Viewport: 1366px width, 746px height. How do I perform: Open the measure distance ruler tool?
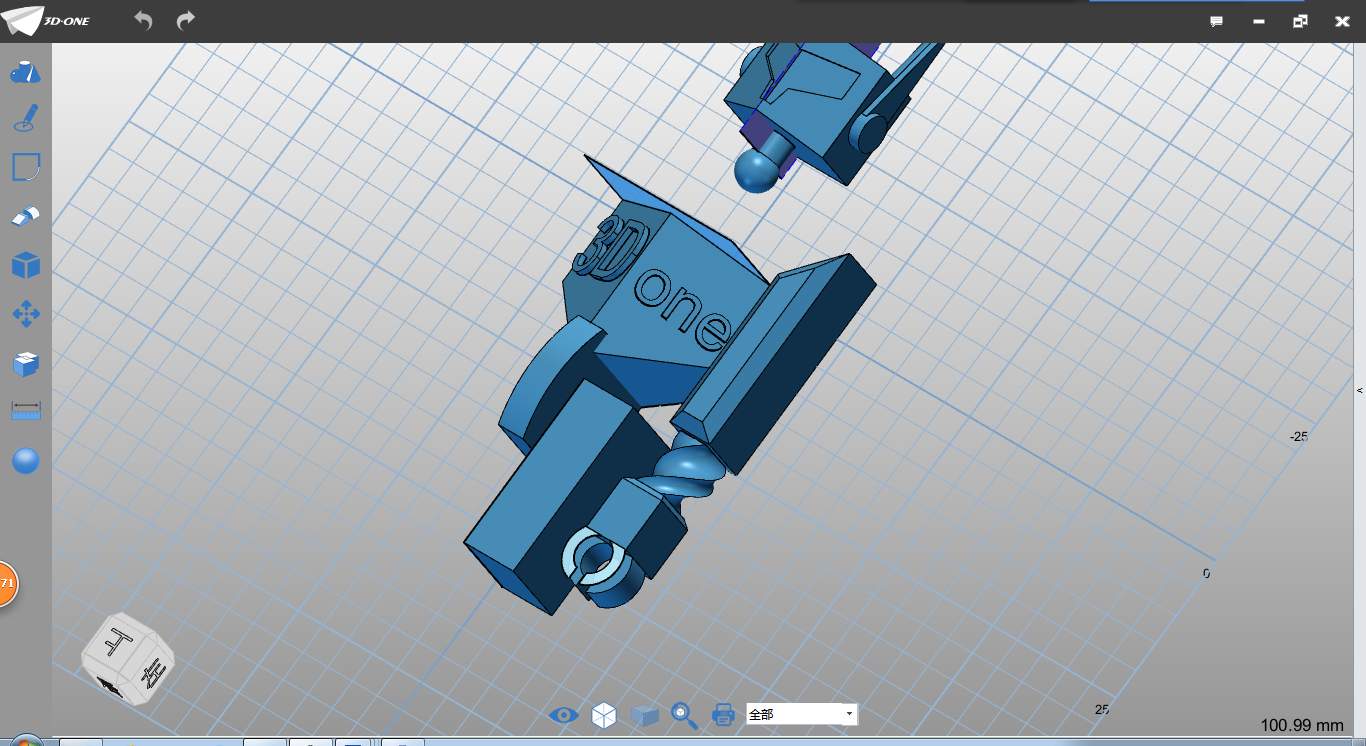(x=25, y=411)
